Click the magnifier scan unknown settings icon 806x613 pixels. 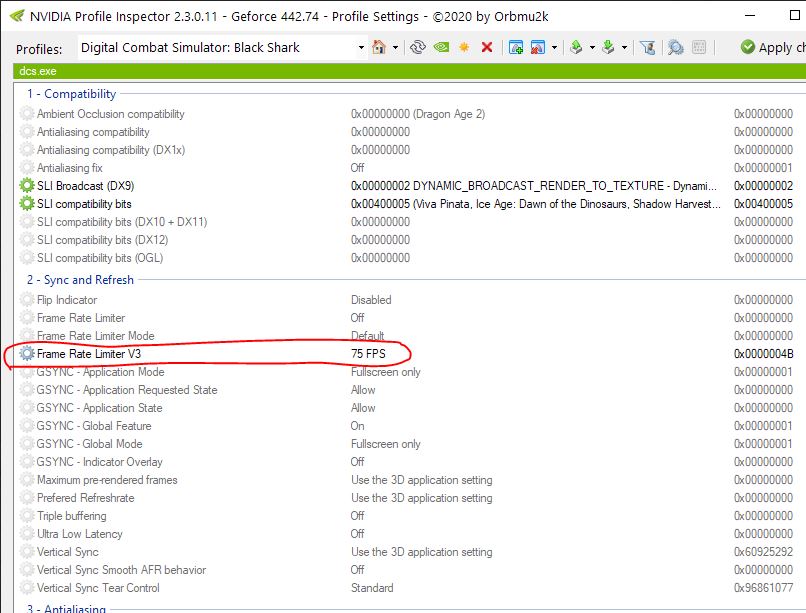pos(675,47)
